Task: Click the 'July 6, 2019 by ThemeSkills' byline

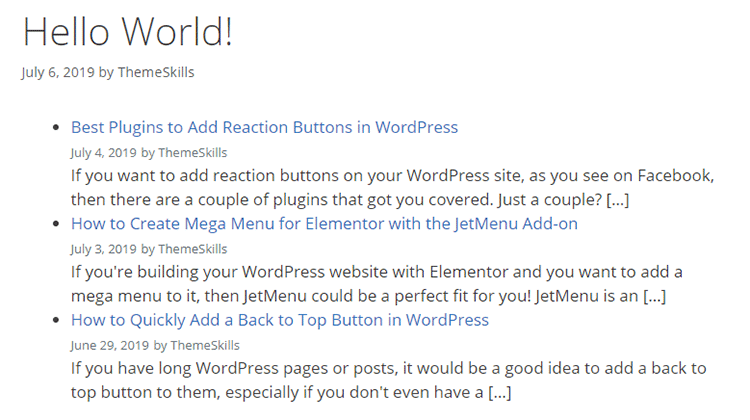Action: 108,72
